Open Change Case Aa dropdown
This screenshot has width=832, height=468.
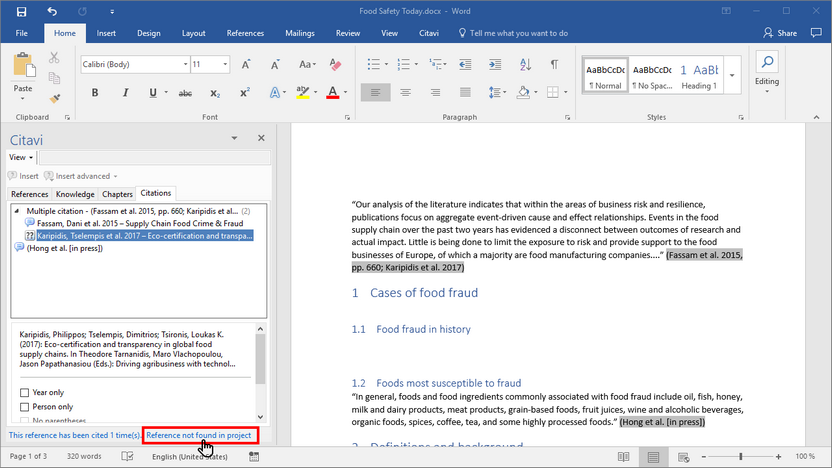pos(307,65)
